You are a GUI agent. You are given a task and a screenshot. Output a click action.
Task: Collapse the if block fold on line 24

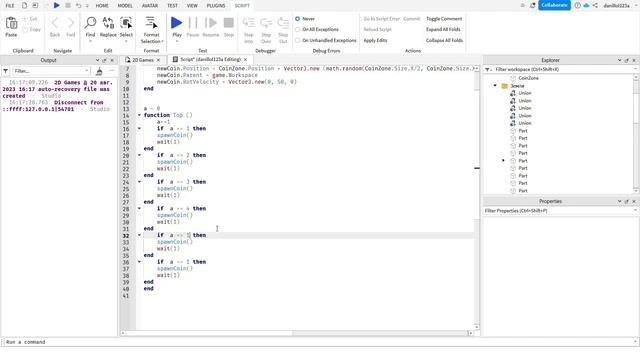[139, 182]
